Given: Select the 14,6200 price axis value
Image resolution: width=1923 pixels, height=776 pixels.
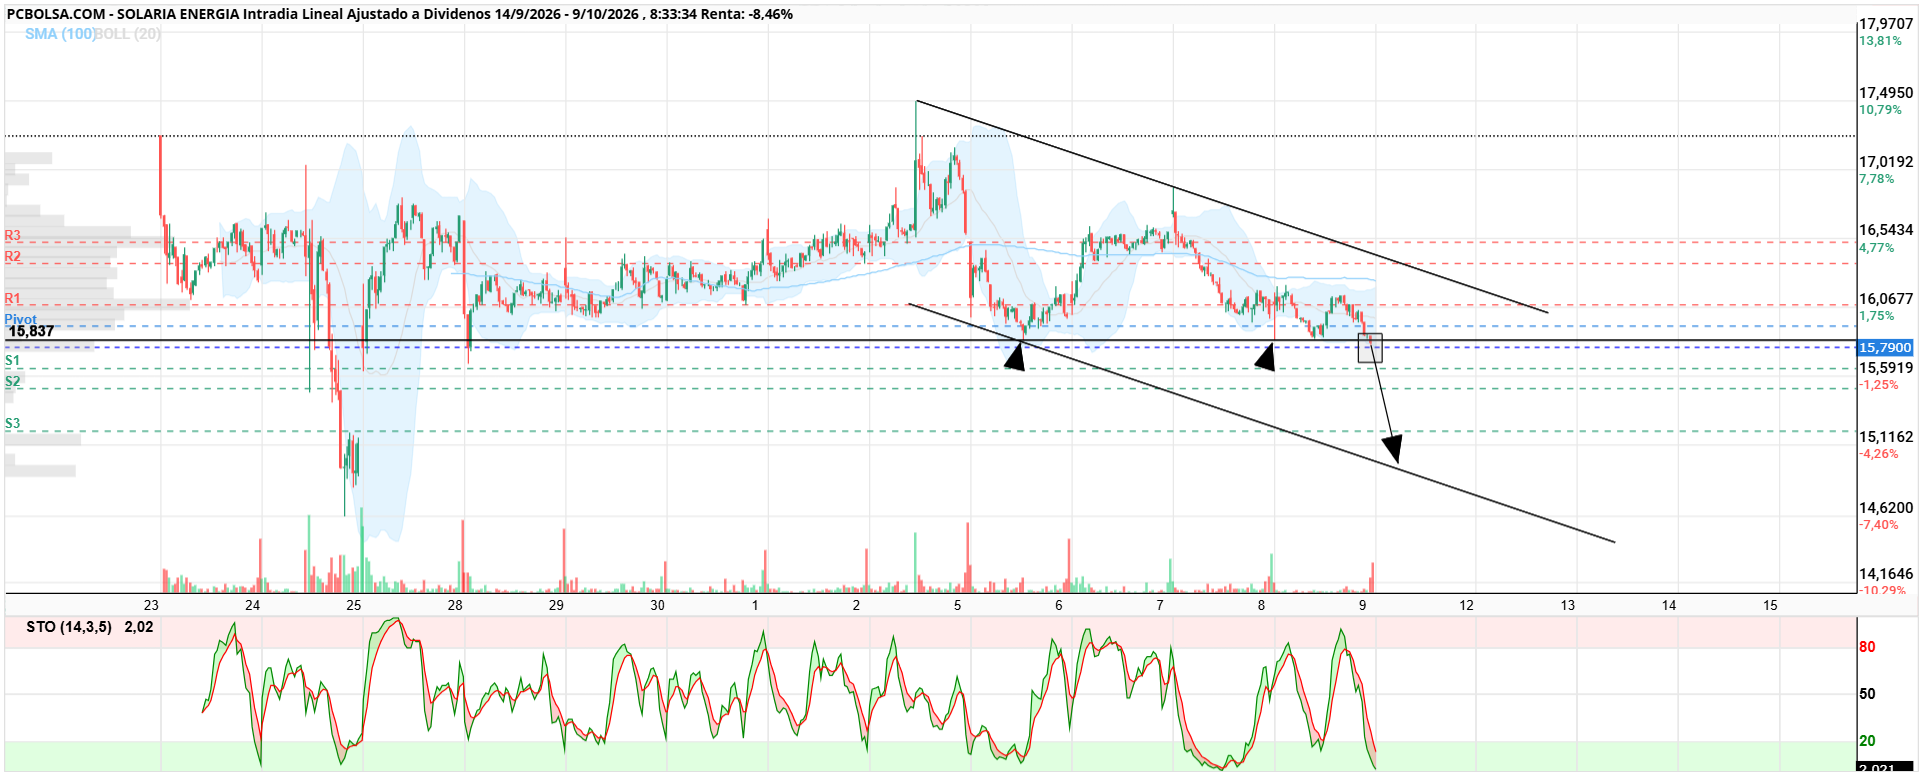Looking at the screenshot, I should click(1886, 508).
